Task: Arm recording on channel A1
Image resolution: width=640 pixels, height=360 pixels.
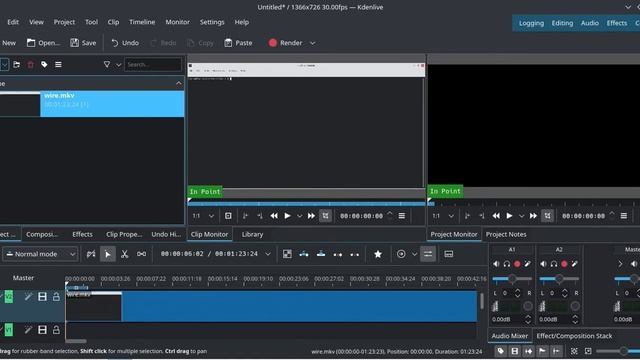Action: coord(517,264)
